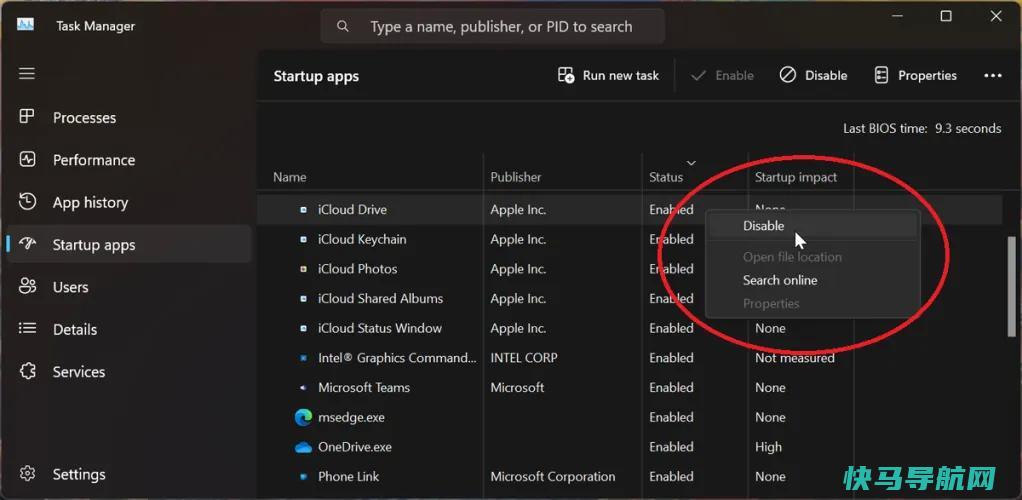The image size is (1022, 500).
Task: Open Settings in the sidebar
Action: click(x=129, y=474)
